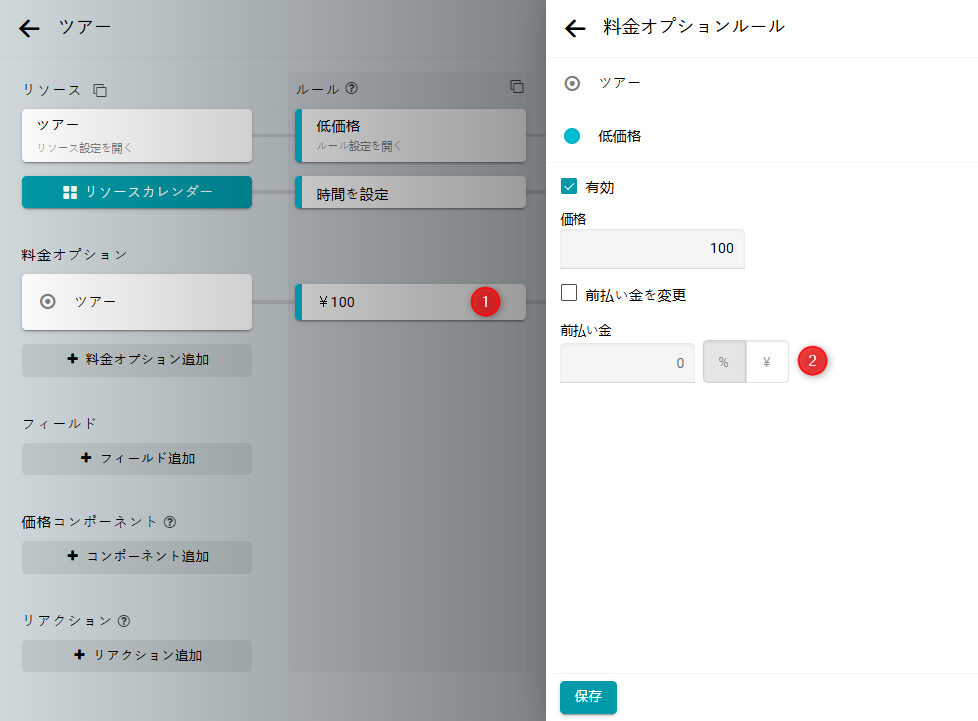Viewport: 978px width, 721px height.
Task: Enable the 前払い金を変更 checkbox
Action: [570, 294]
